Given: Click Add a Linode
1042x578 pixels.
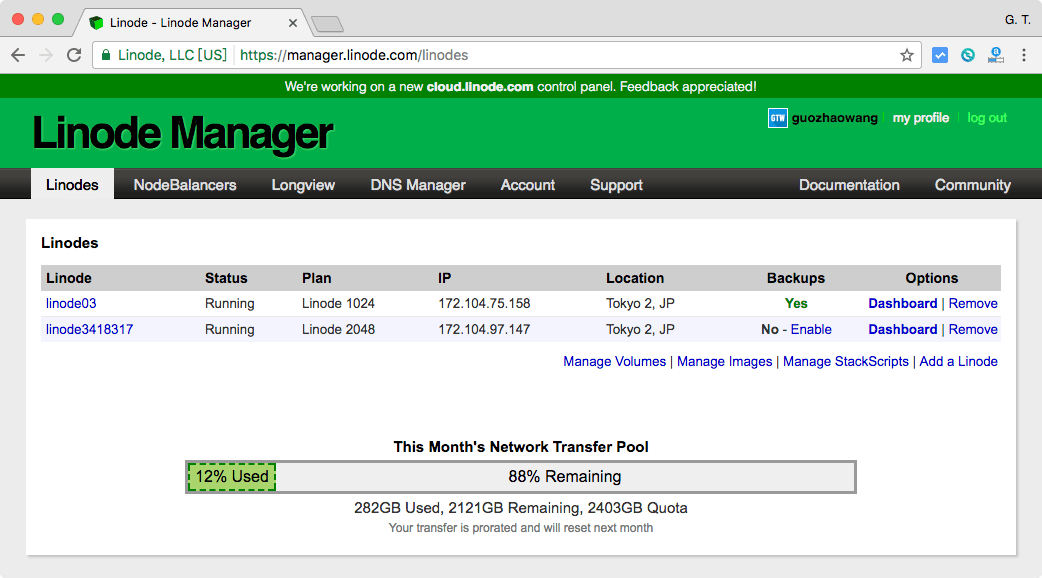Looking at the screenshot, I should click(x=959, y=361).
